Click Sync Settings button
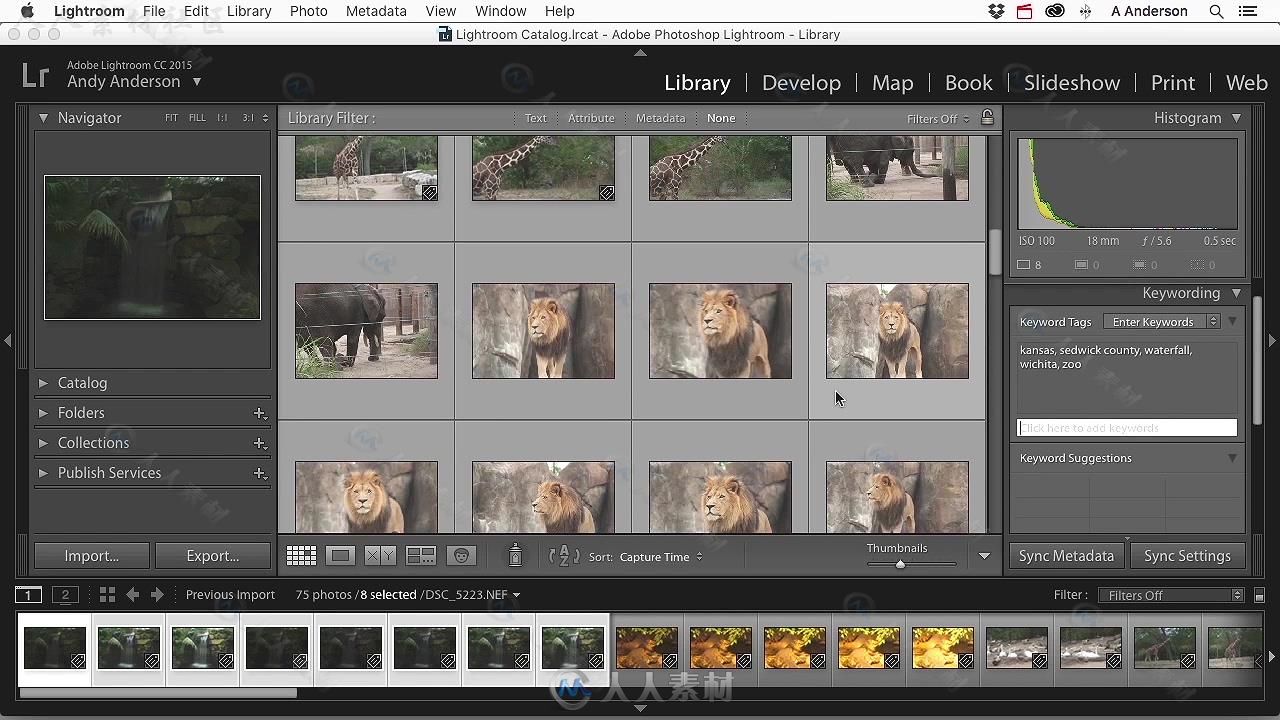The image size is (1280, 720). coord(1187,556)
